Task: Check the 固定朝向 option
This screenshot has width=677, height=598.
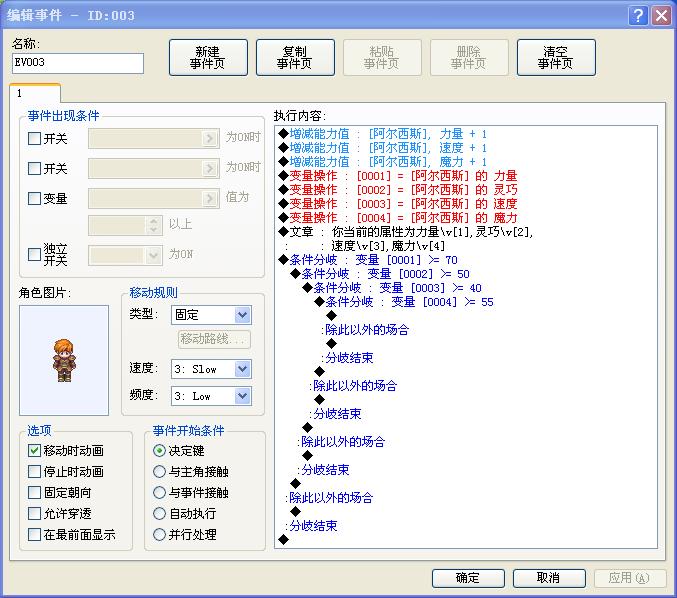Action: 34,493
